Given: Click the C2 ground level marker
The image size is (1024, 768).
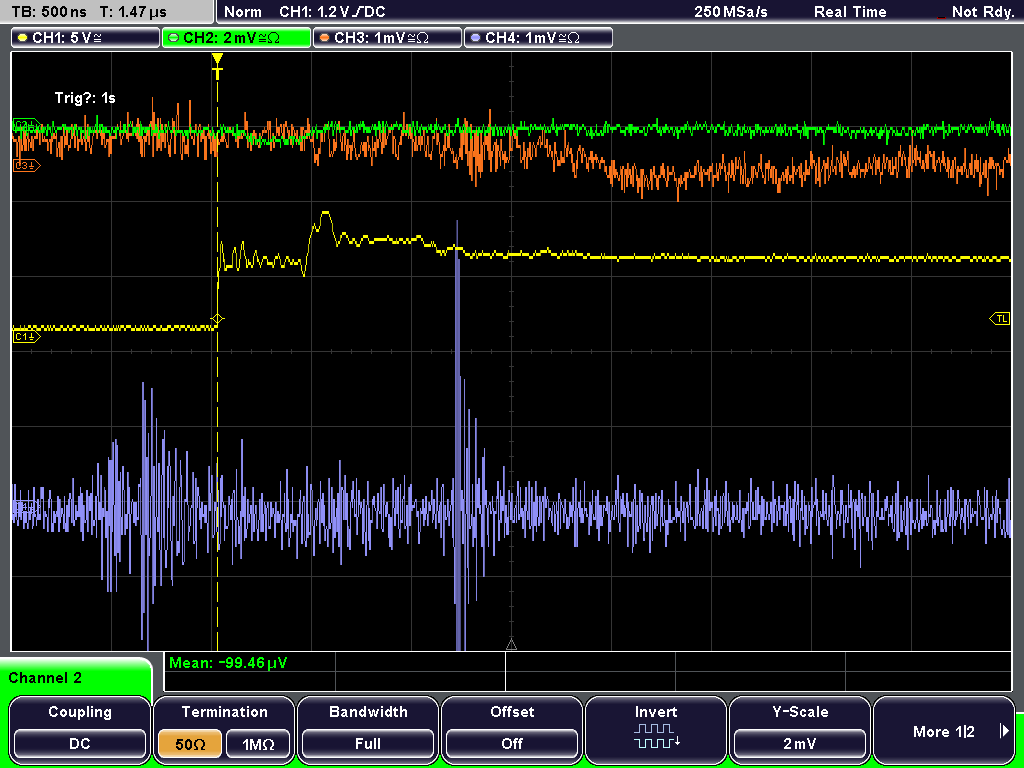Looking at the screenshot, I should (26, 124).
